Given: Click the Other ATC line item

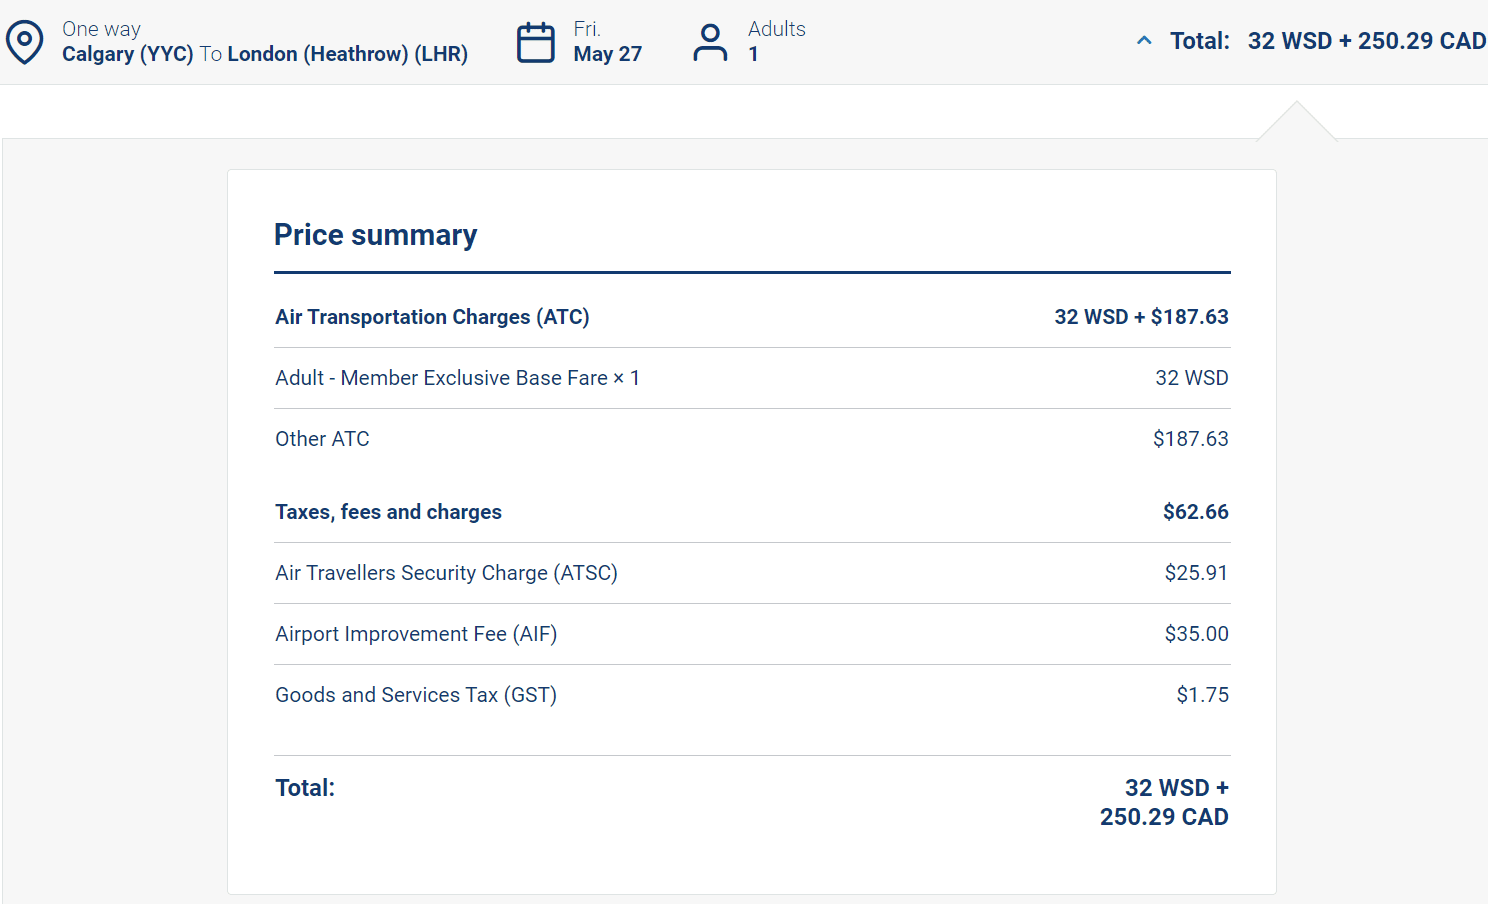Looking at the screenshot, I should click(322, 439).
